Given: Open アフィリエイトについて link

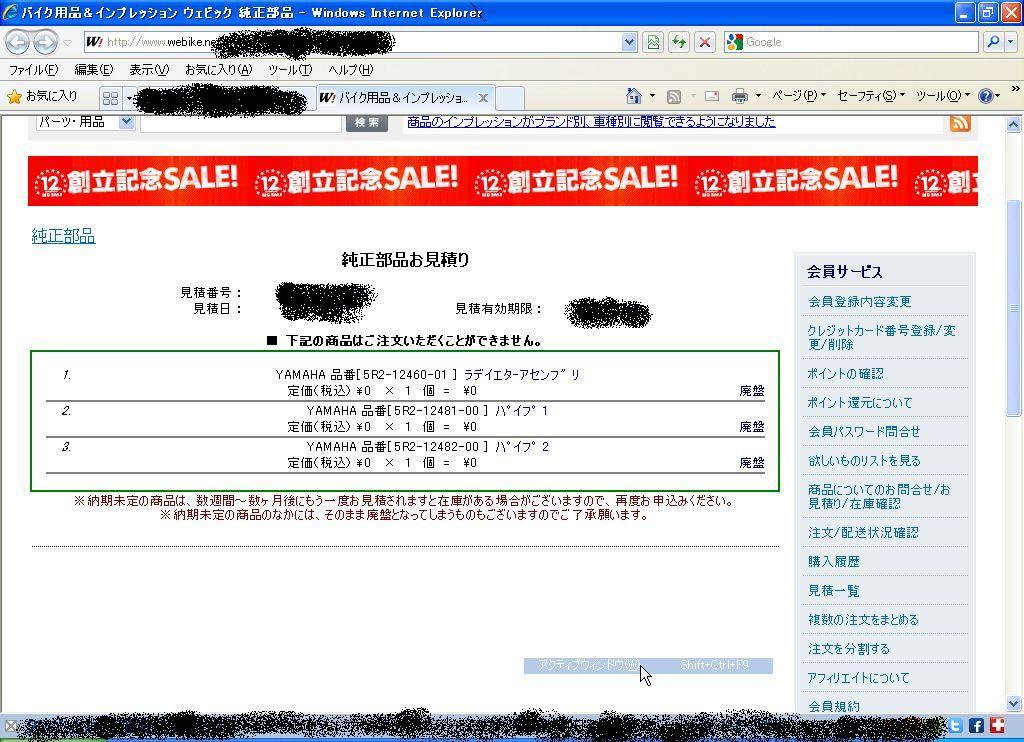Looking at the screenshot, I should [x=858, y=678].
